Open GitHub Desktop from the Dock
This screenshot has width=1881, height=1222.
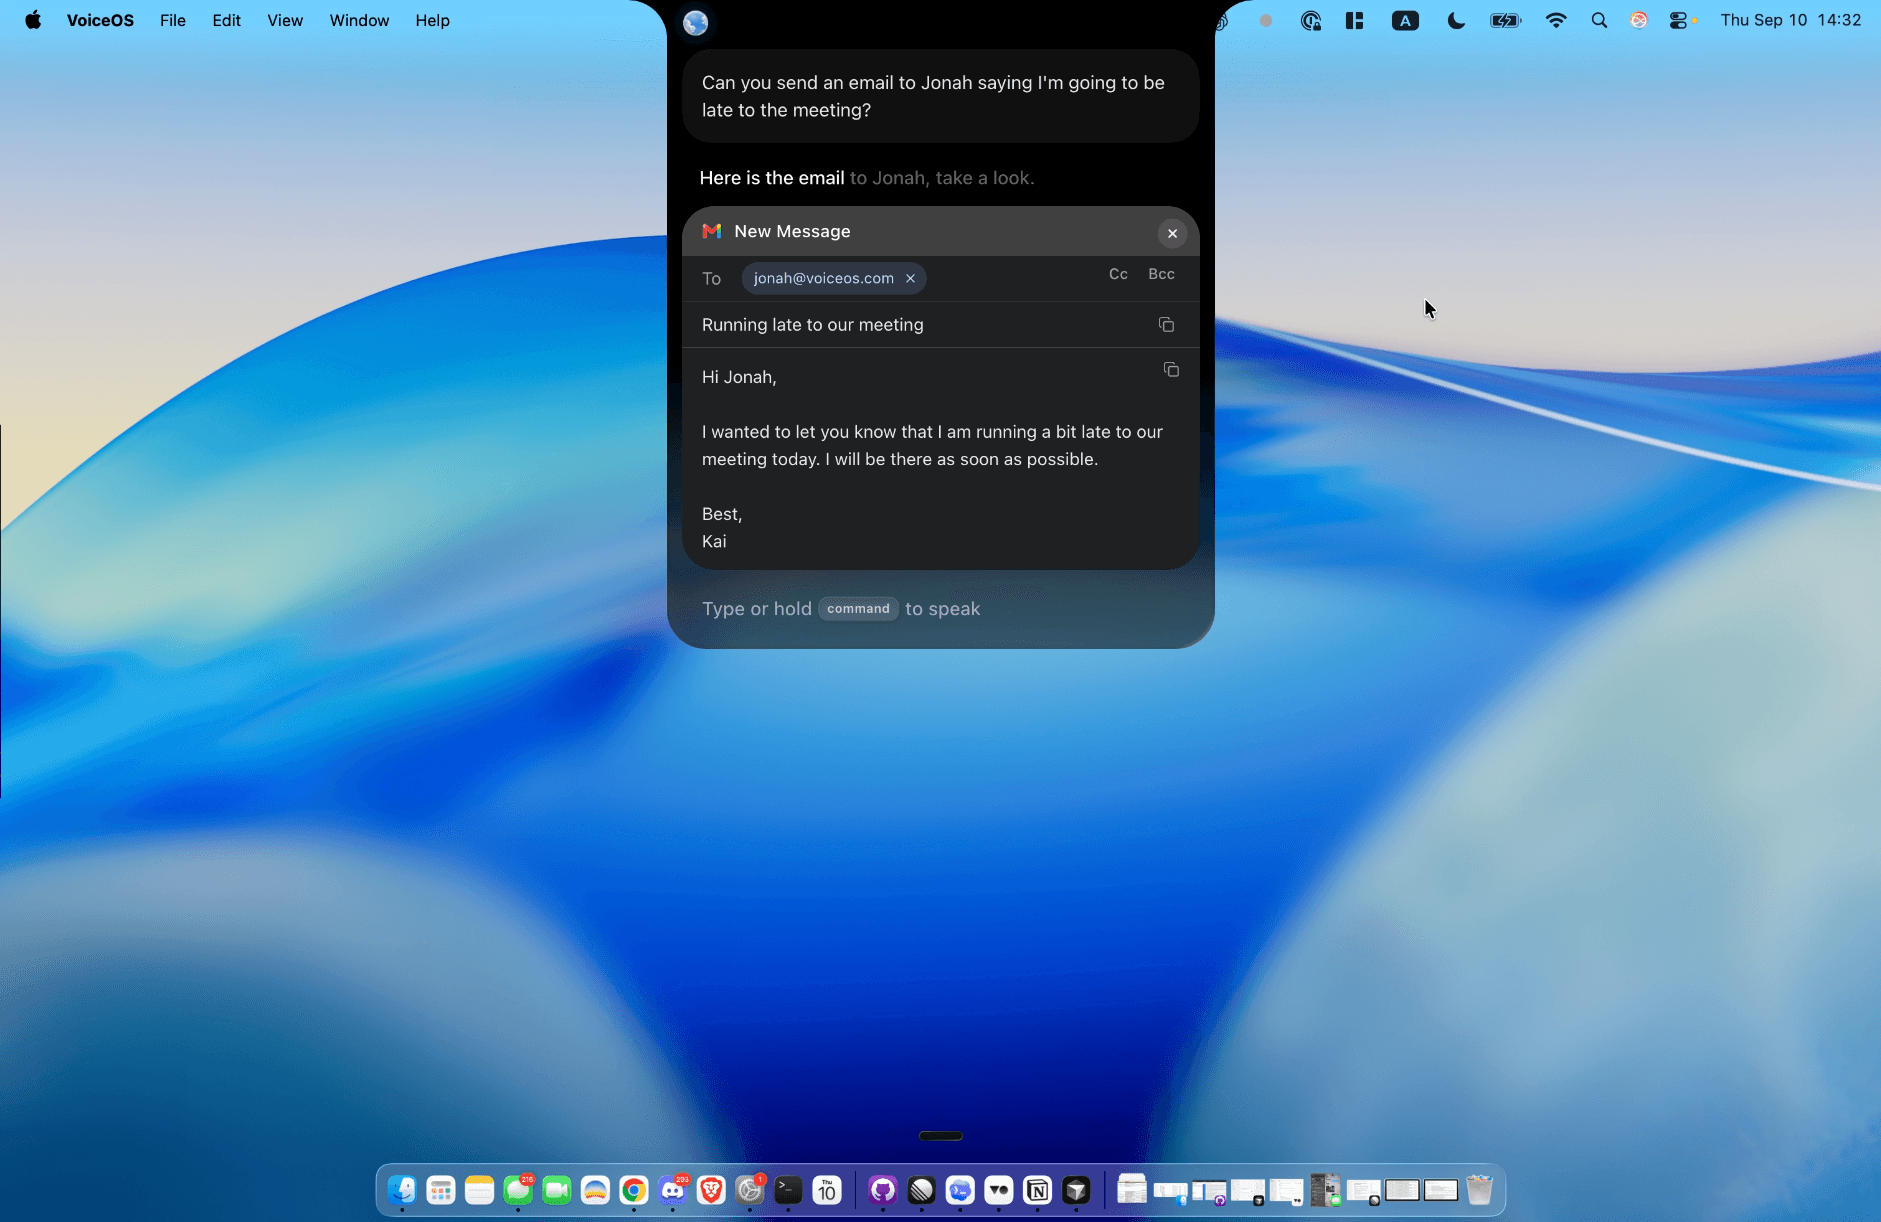(x=883, y=1190)
